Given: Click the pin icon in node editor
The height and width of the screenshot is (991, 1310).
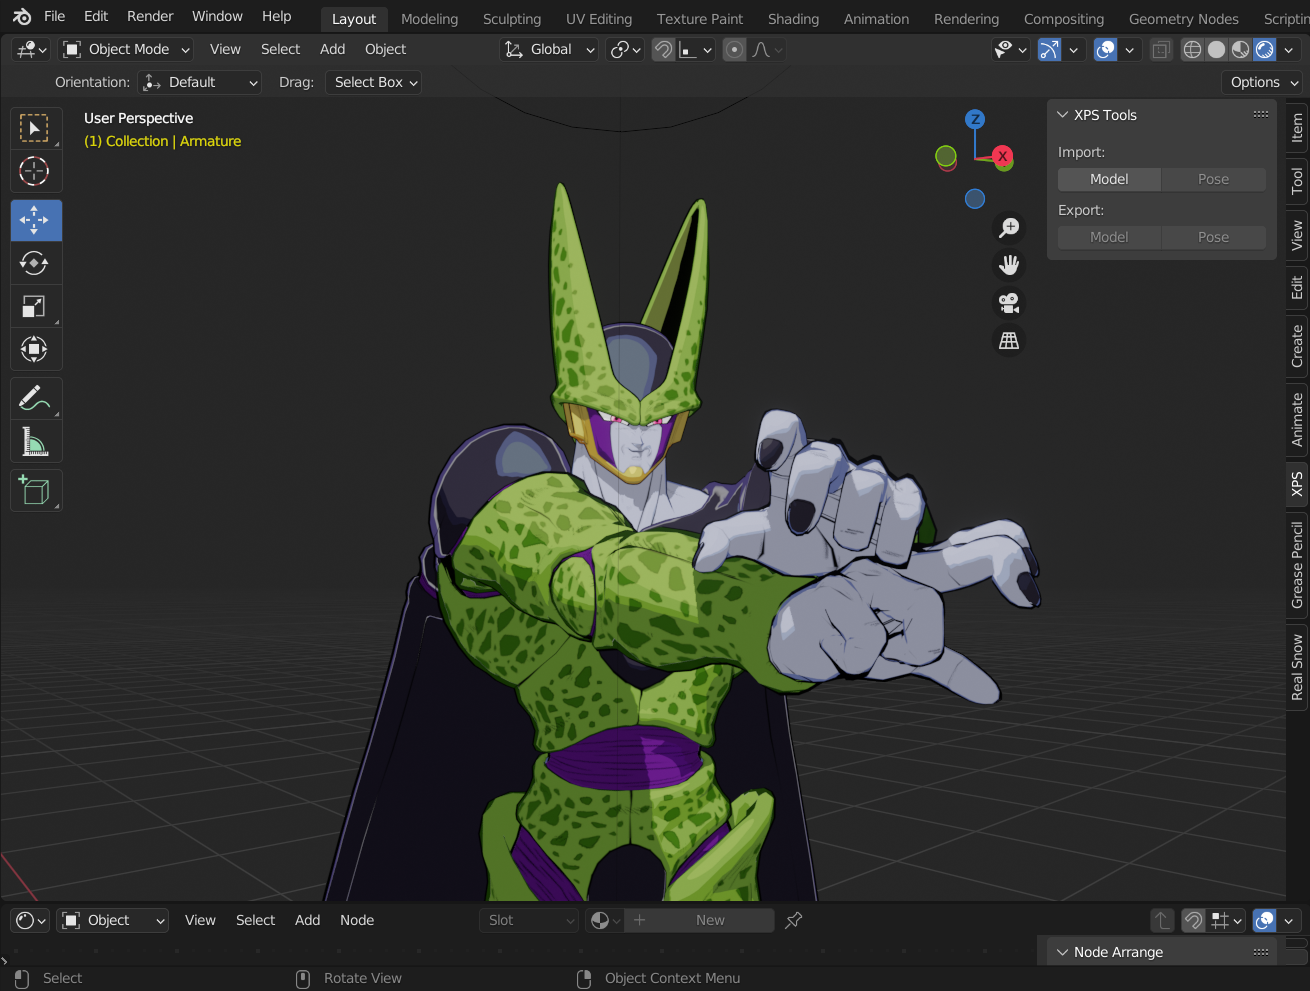Looking at the screenshot, I should (x=794, y=920).
